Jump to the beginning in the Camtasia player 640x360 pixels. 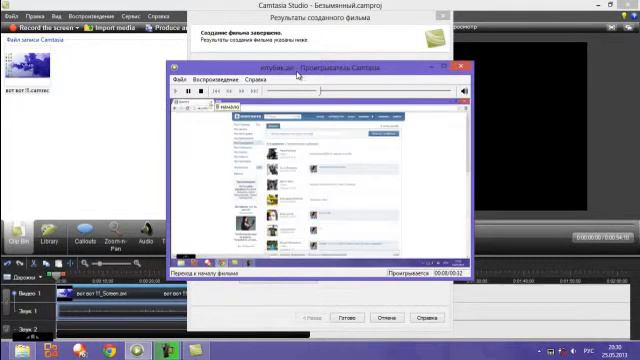(216, 91)
